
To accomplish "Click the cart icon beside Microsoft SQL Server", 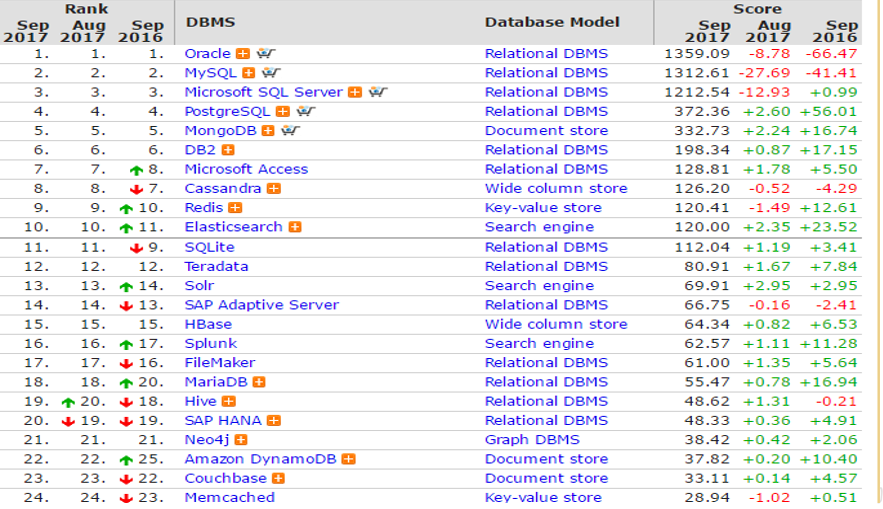I will click(378, 92).
